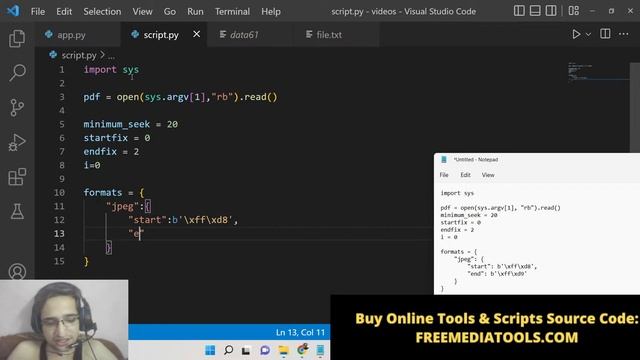
Task: Open Chrome from the taskbar
Action: [x=302, y=350]
